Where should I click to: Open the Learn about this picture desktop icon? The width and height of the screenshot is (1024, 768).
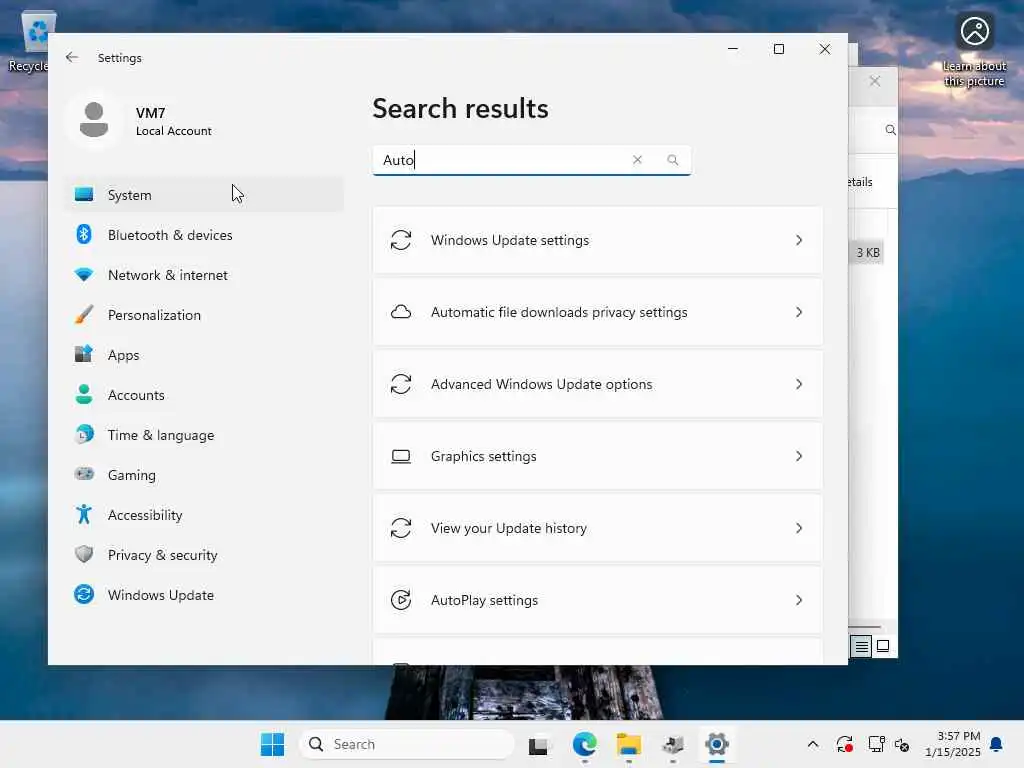pyautogui.click(x=974, y=51)
